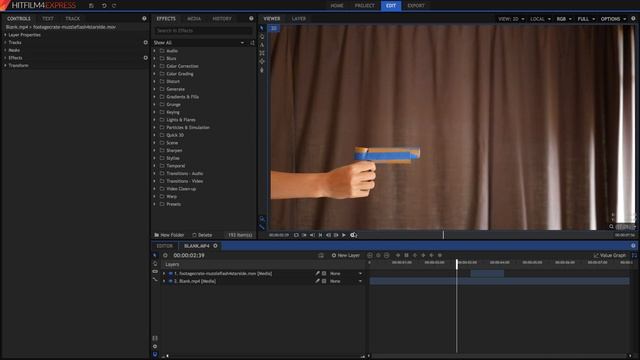Click the Delete button in Effects panel
This screenshot has width=640, height=360.
[202, 235]
